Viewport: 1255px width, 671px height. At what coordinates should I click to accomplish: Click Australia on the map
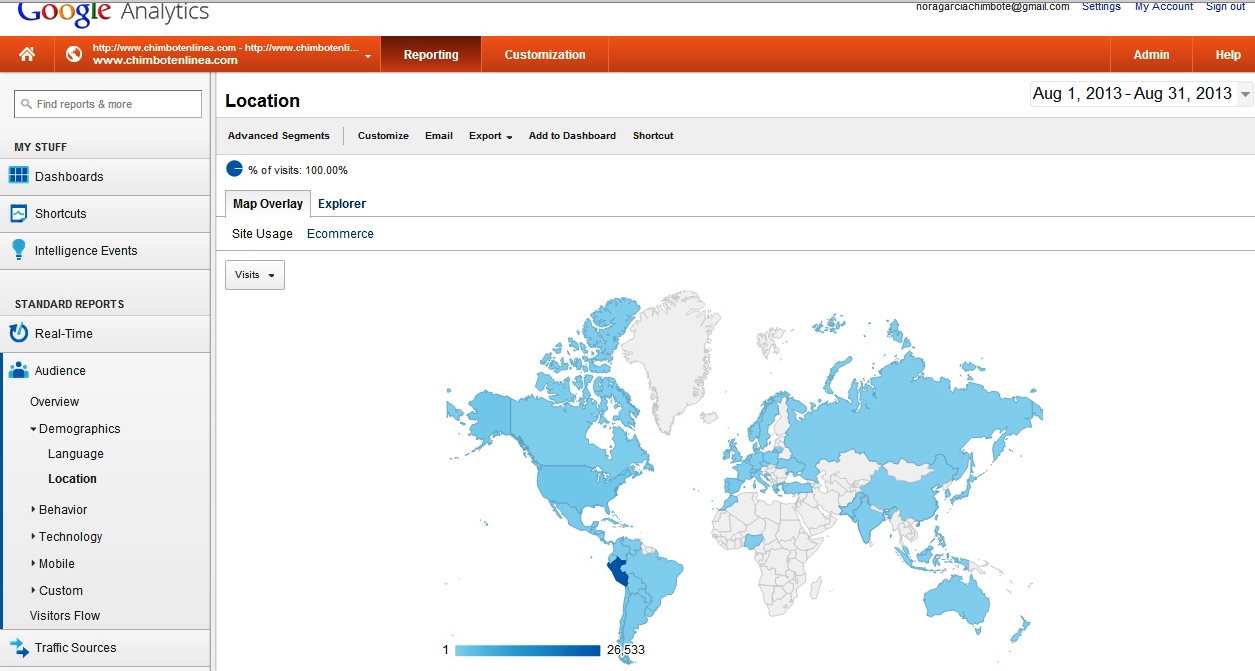pyautogui.click(x=958, y=601)
